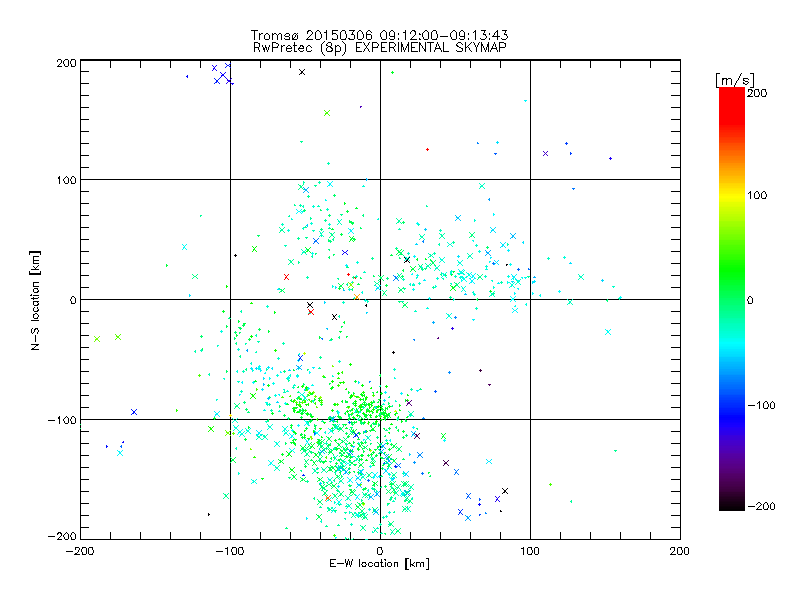800x600 pixels.
Task: Click the "[m/s]" colorbar unit label
Action: tap(735, 80)
